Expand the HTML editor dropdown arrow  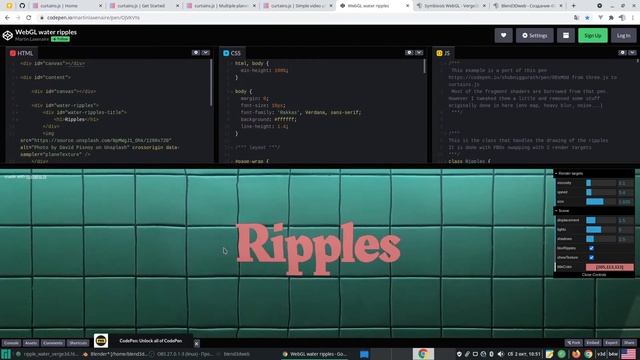206,53
